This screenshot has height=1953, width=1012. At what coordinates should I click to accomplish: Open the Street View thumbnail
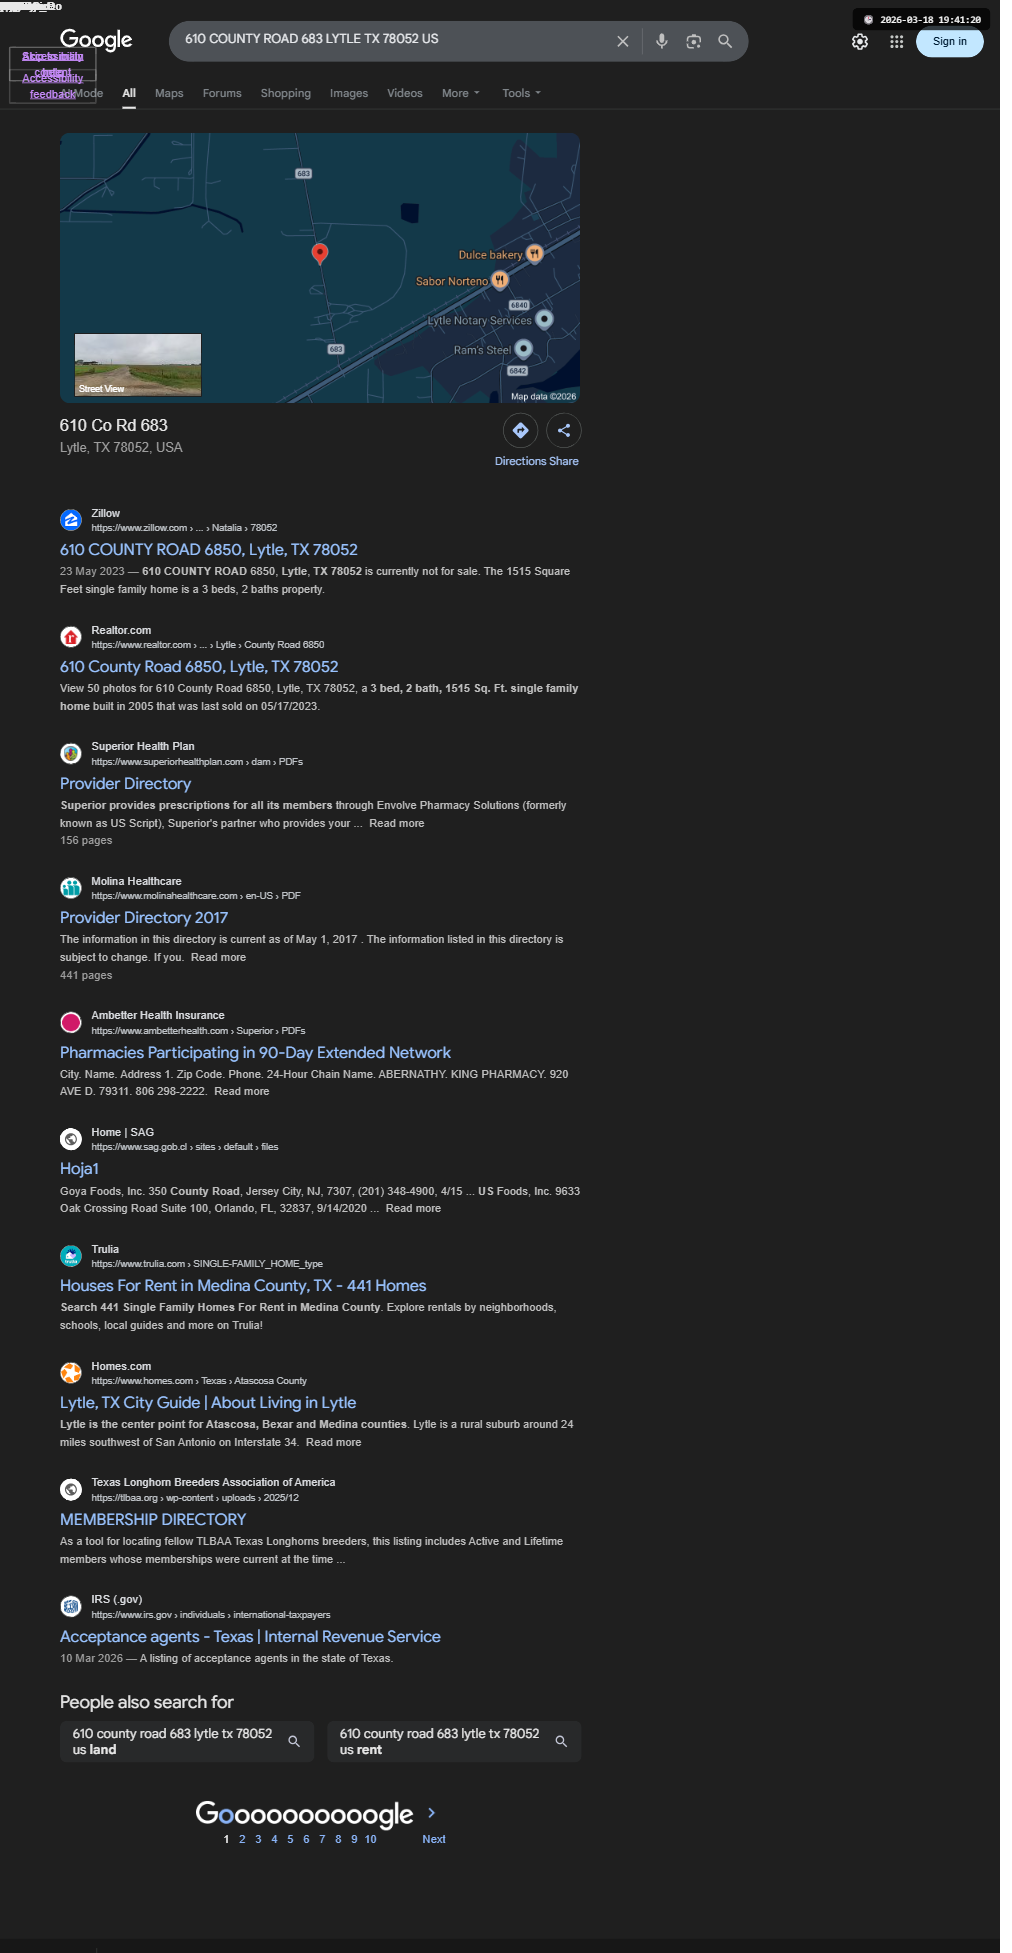[138, 365]
